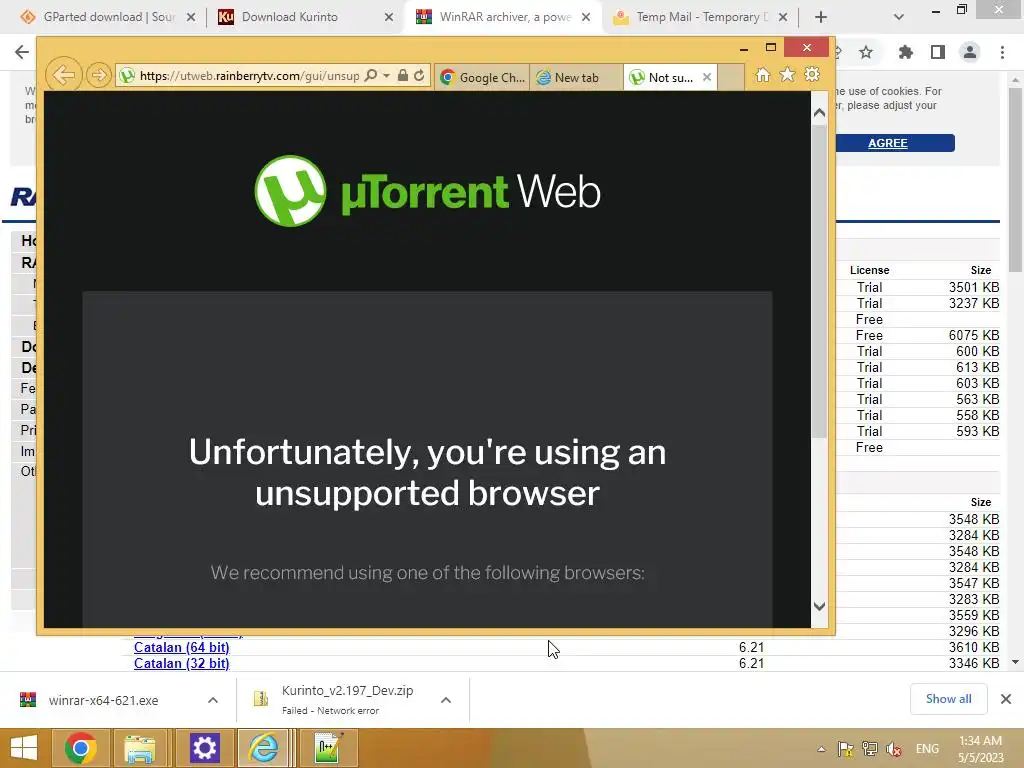This screenshot has width=1024, height=768.
Task: Click winrar-x64-621.exe download item
Action: (x=103, y=700)
